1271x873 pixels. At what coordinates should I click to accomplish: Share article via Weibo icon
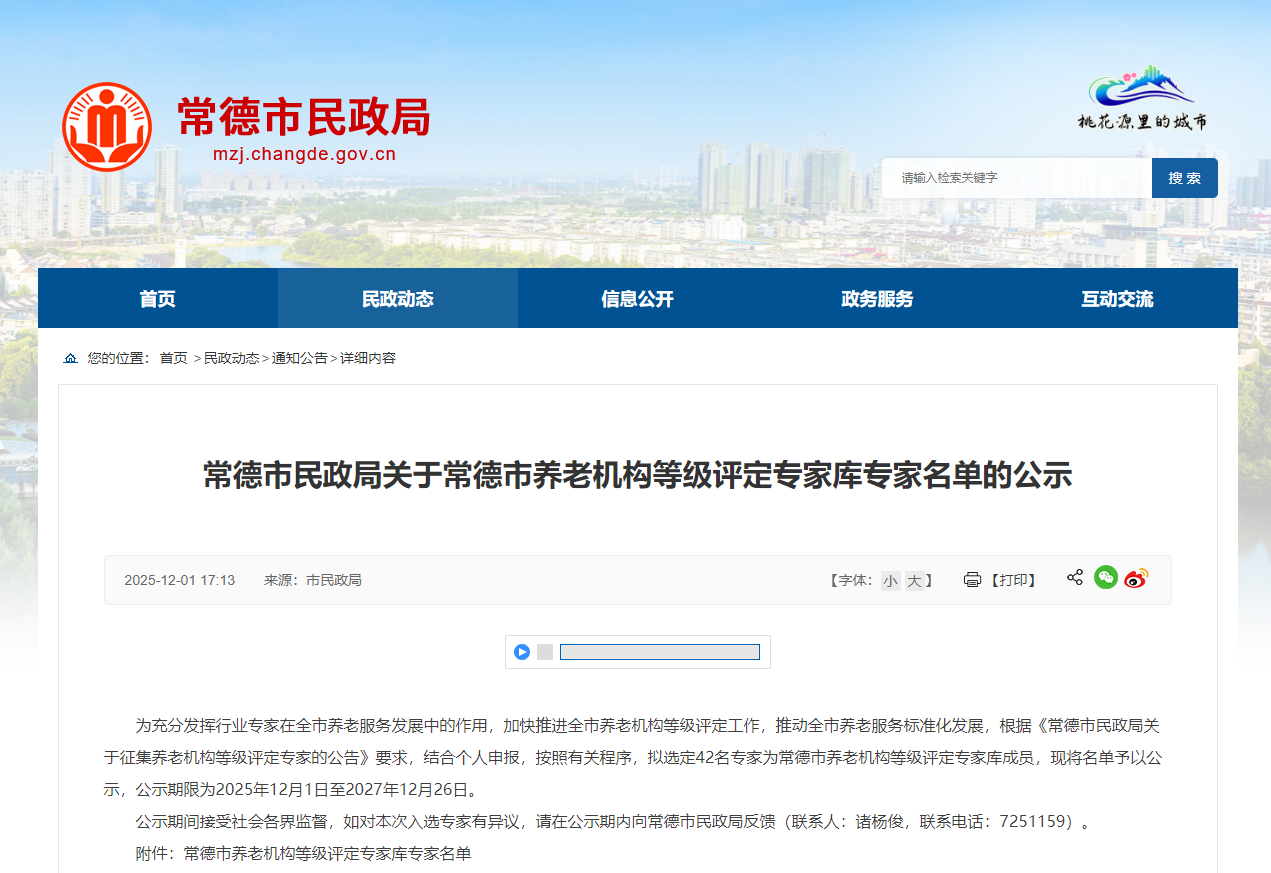(1135, 579)
